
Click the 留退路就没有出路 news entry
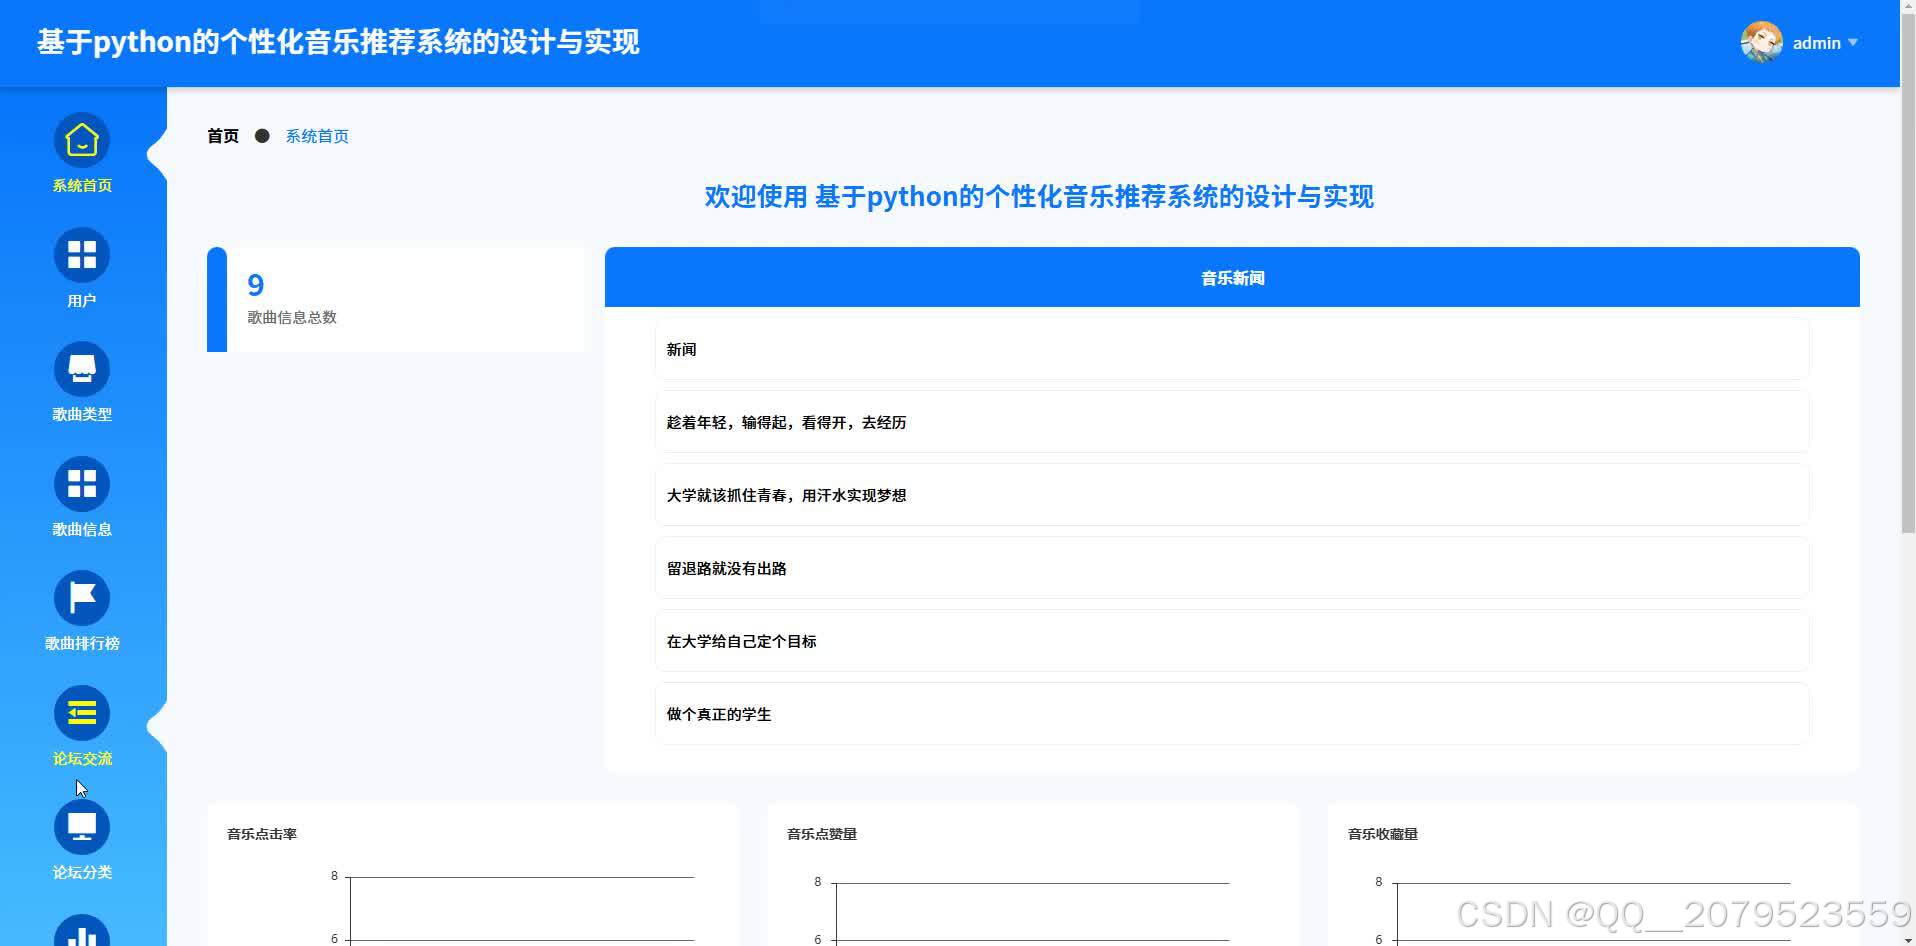point(1230,567)
